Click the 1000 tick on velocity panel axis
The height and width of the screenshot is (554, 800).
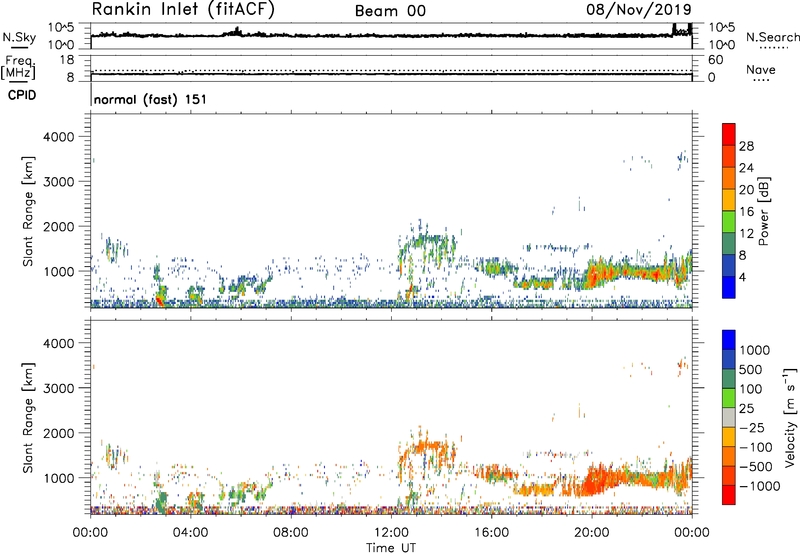[x=58, y=478]
